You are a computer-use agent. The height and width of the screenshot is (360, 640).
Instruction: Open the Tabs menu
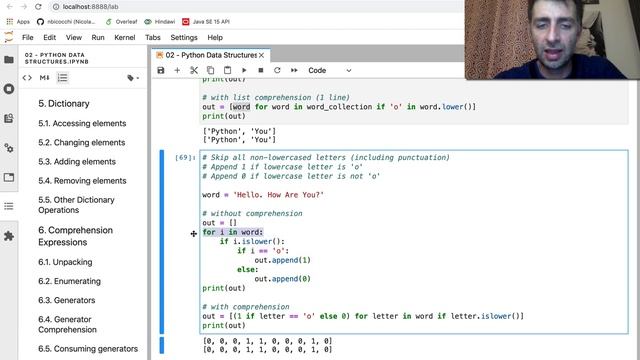(153, 37)
